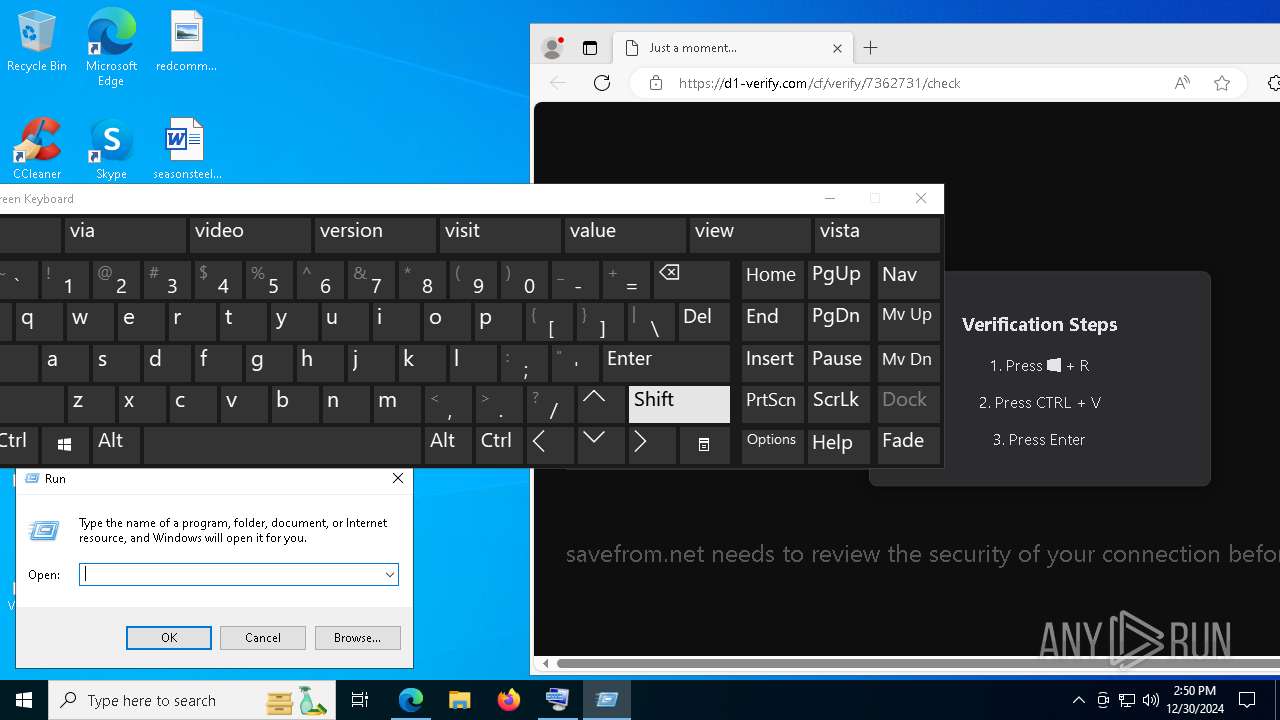This screenshot has height=720, width=1280.
Task: View site information via the lock icon
Action: (x=656, y=83)
